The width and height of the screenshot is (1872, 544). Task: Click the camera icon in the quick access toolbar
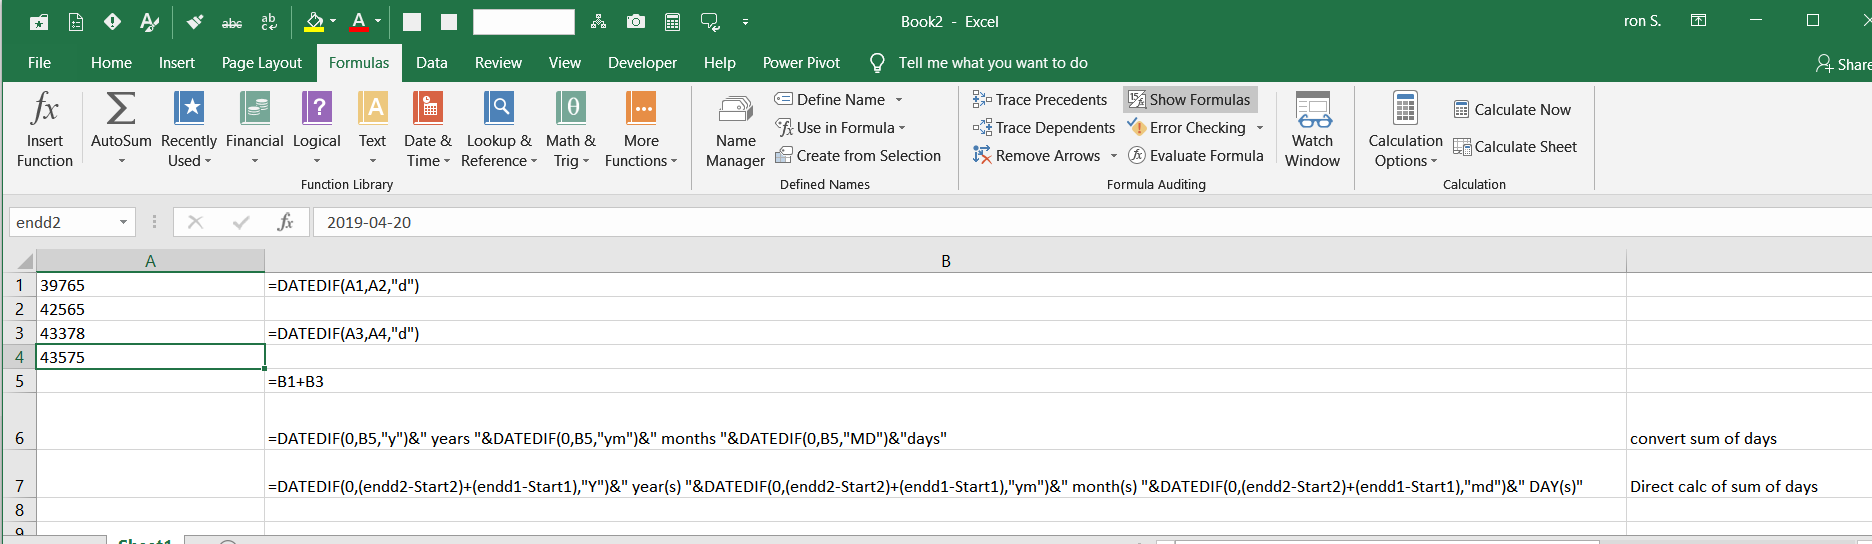pyautogui.click(x=635, y=21)
